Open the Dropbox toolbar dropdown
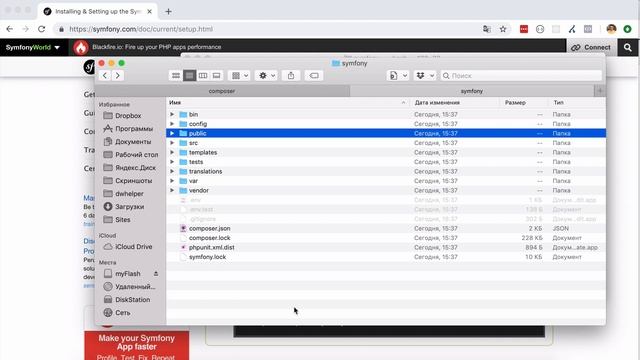 pos(425,76)
